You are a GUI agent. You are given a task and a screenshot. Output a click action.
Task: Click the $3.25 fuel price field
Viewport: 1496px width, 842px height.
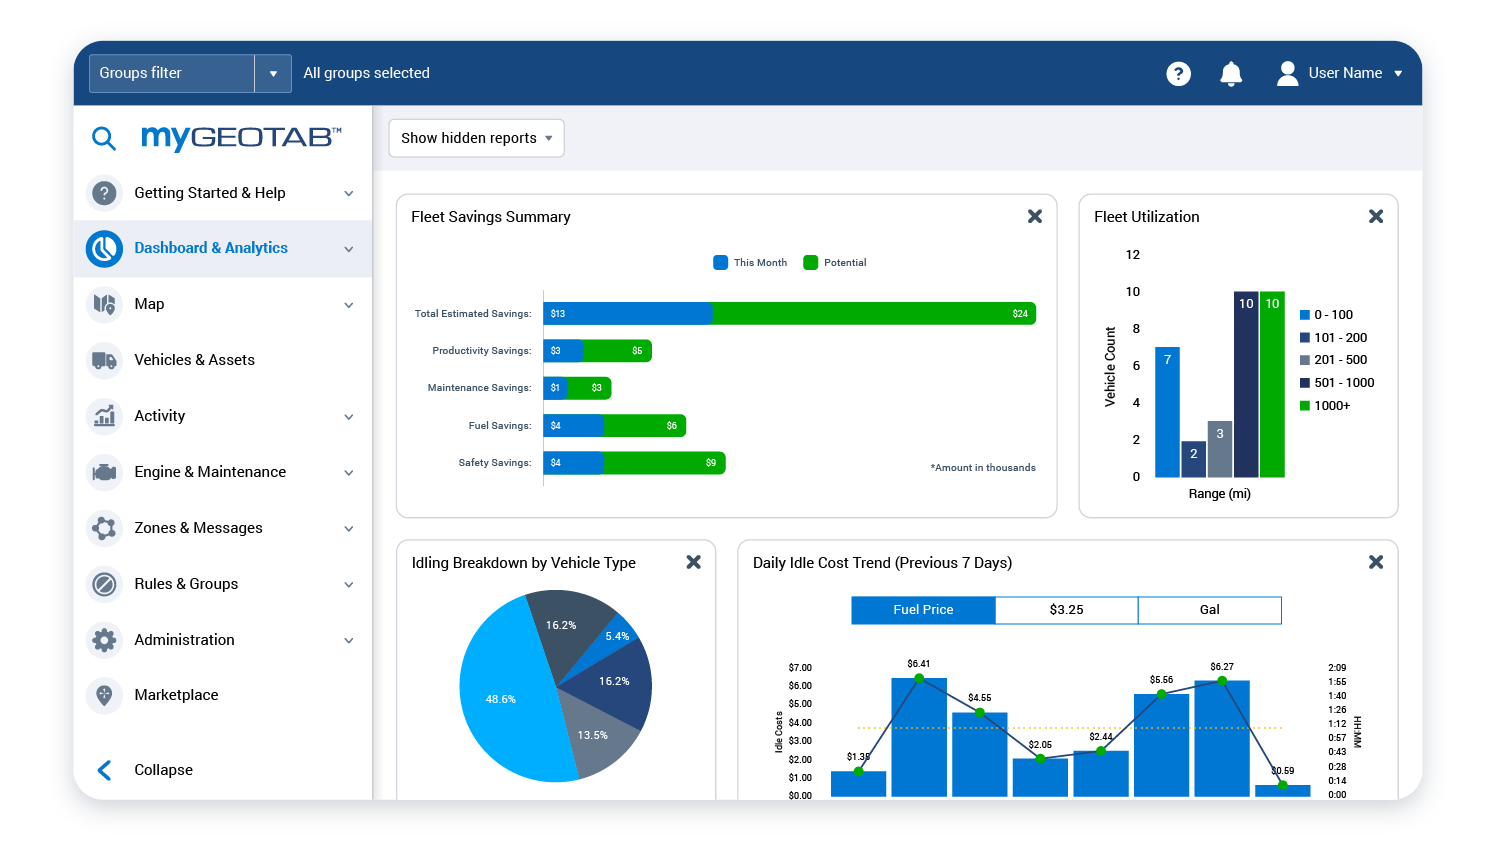click(1066, 610)
